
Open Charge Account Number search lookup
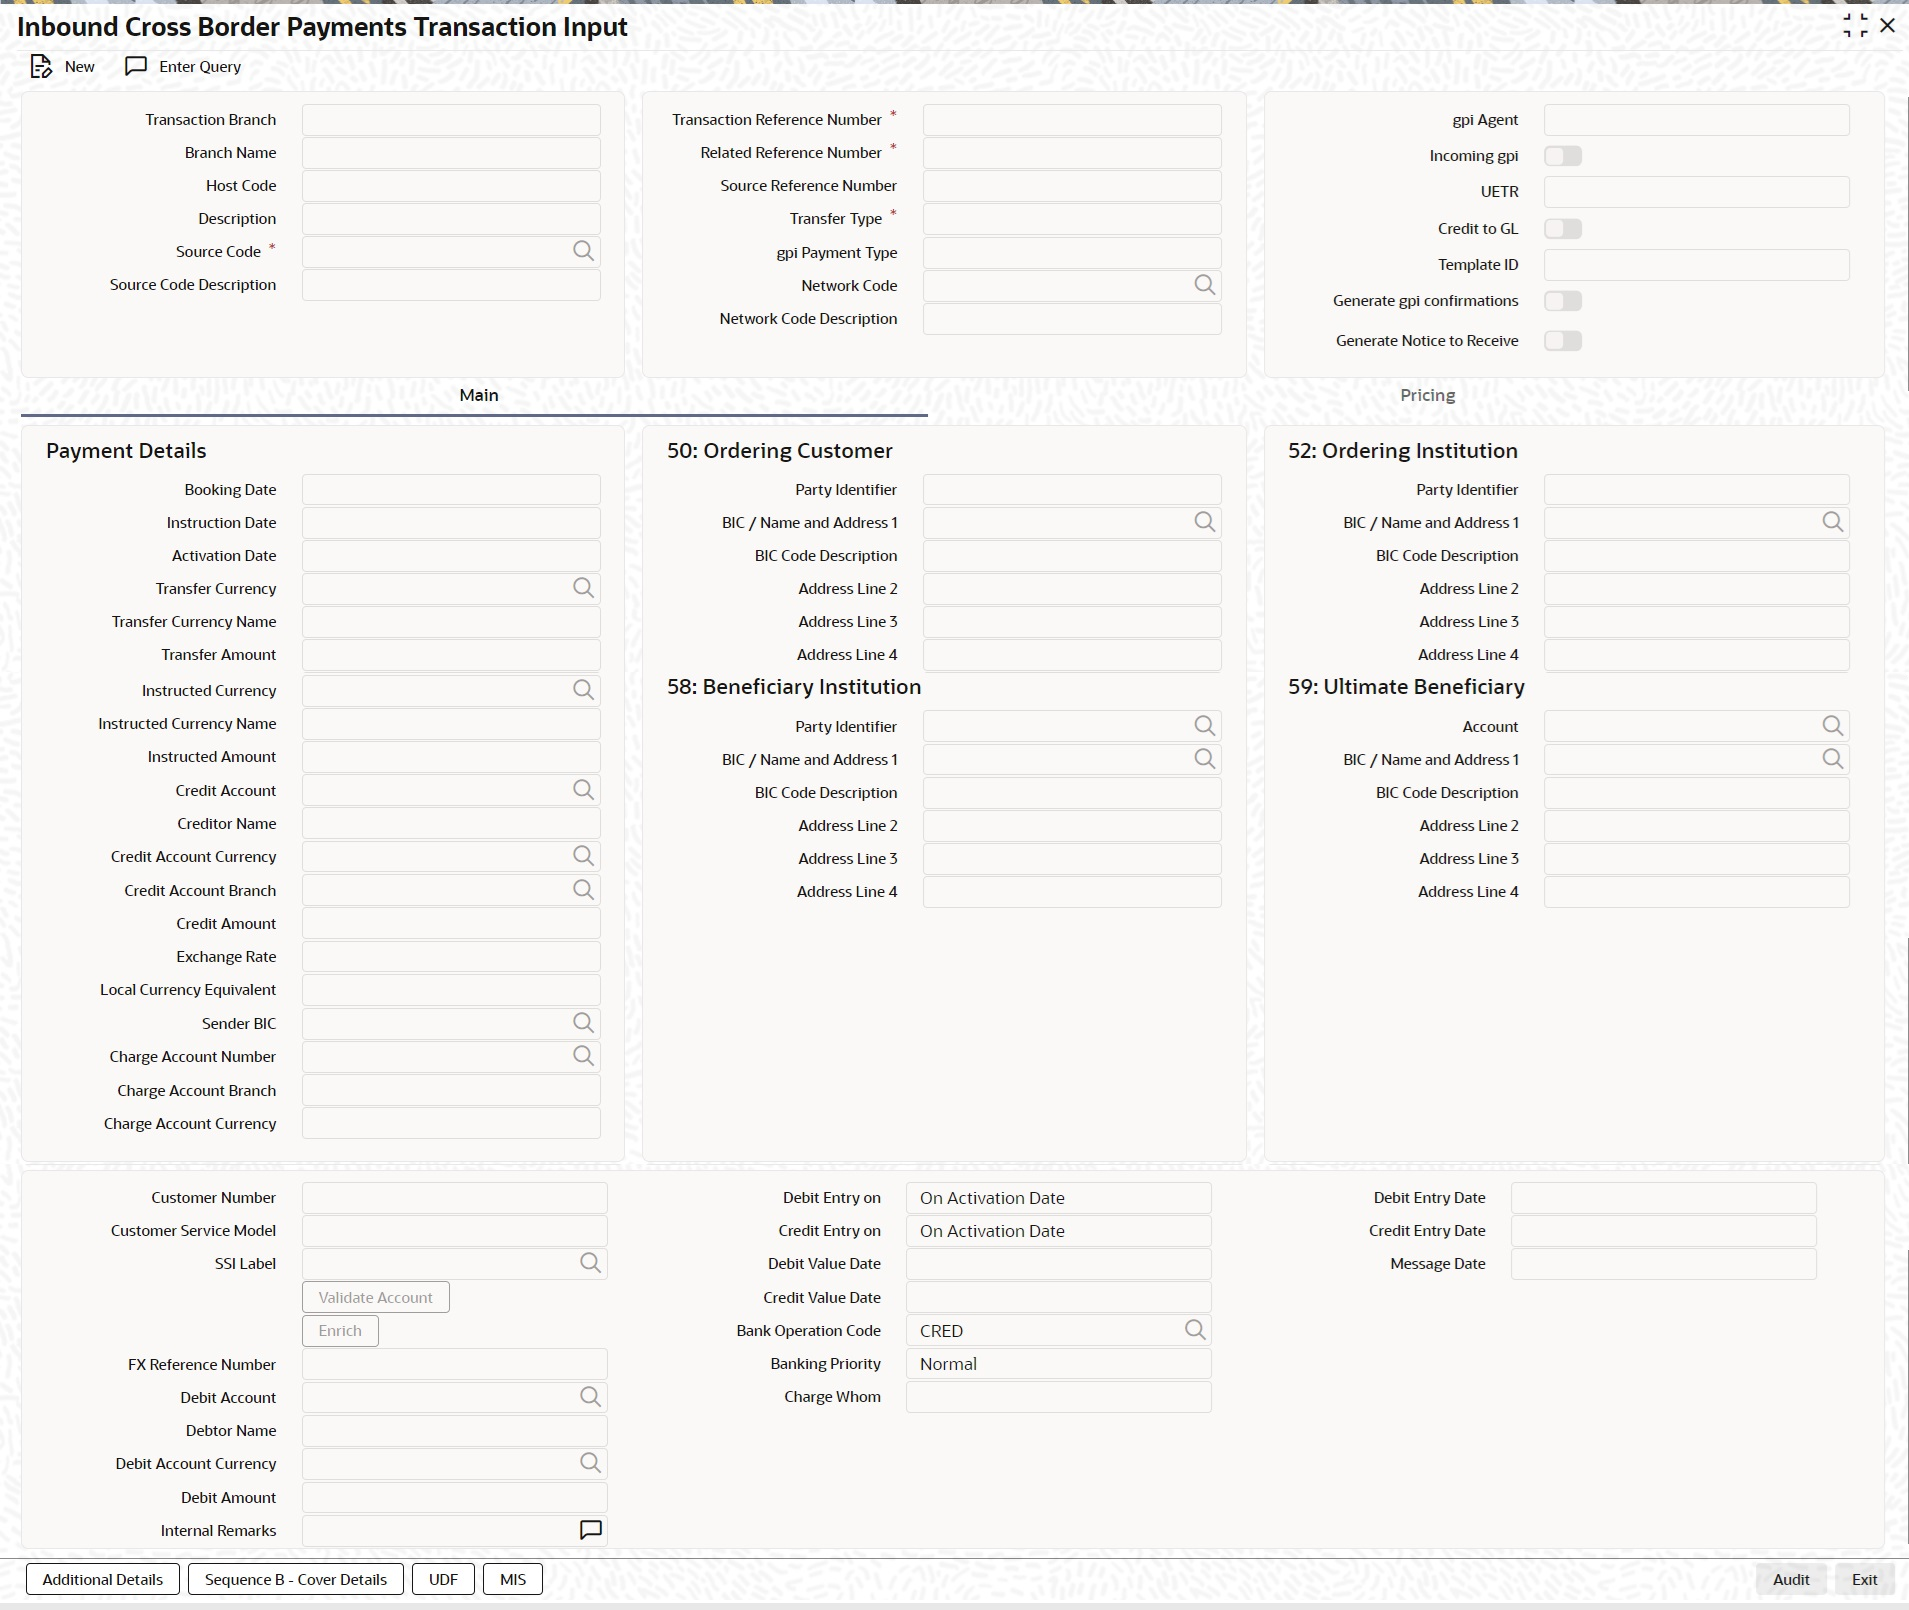[x=584, y=1056]
